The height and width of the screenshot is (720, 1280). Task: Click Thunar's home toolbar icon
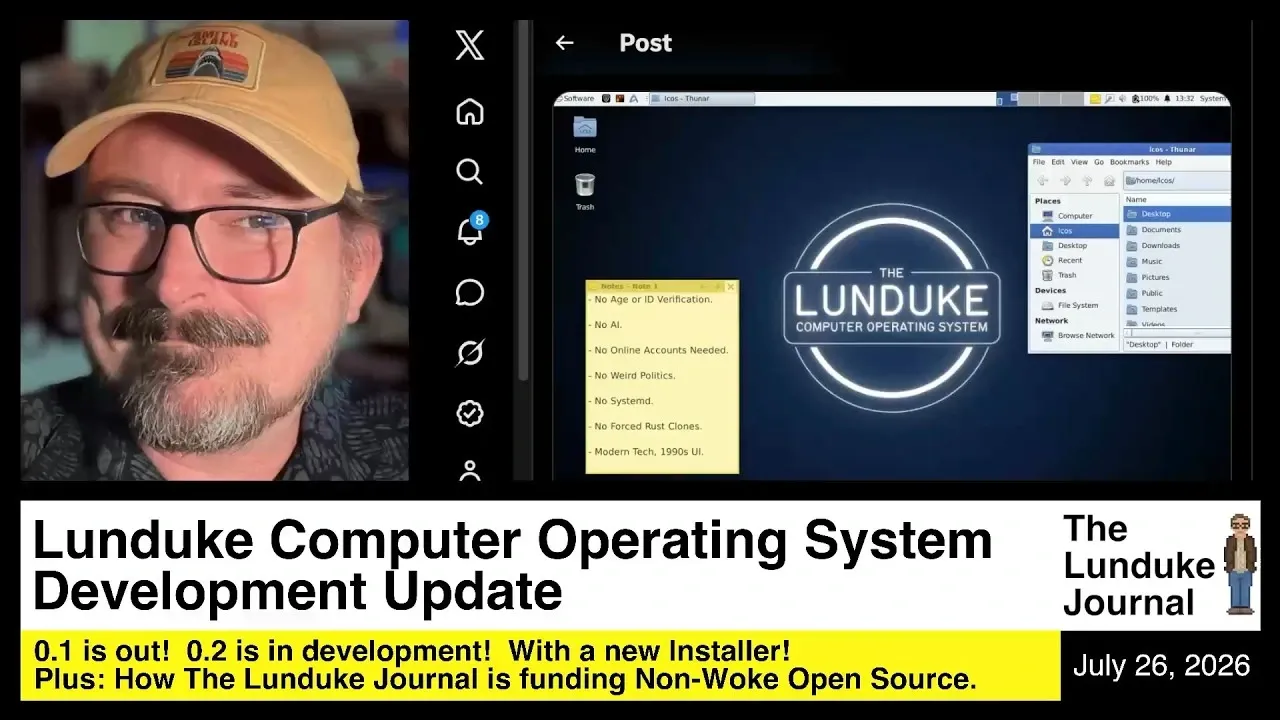coord(1109,181)
